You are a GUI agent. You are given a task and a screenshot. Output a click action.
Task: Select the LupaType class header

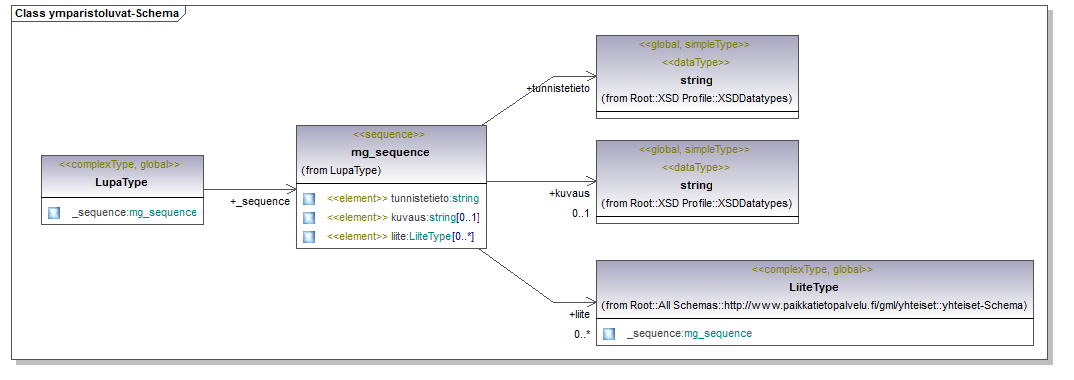tap(122, 176)
